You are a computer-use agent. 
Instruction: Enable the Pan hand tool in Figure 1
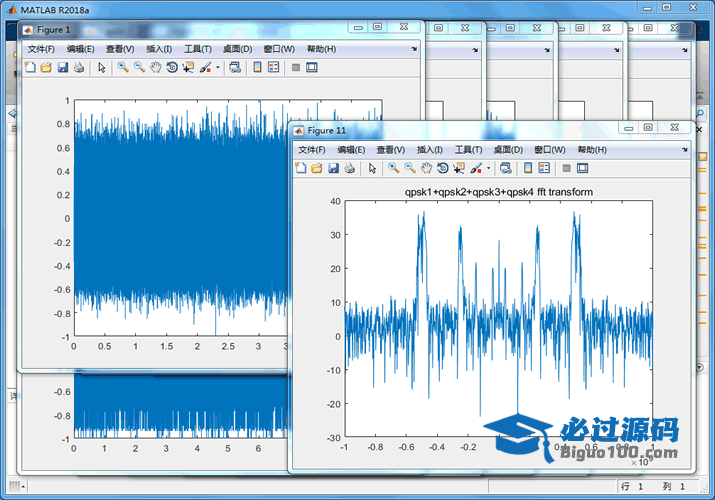coord(155,67)
